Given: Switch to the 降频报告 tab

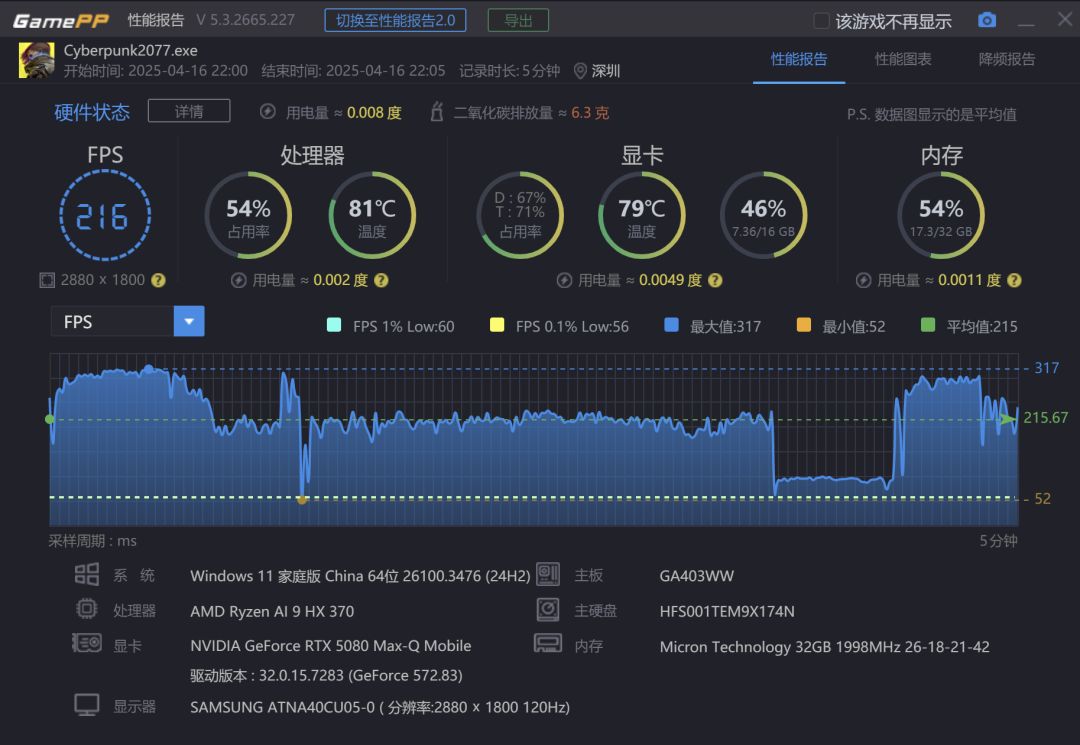Looking at the screenshot, I should [x=1007, y=59].
